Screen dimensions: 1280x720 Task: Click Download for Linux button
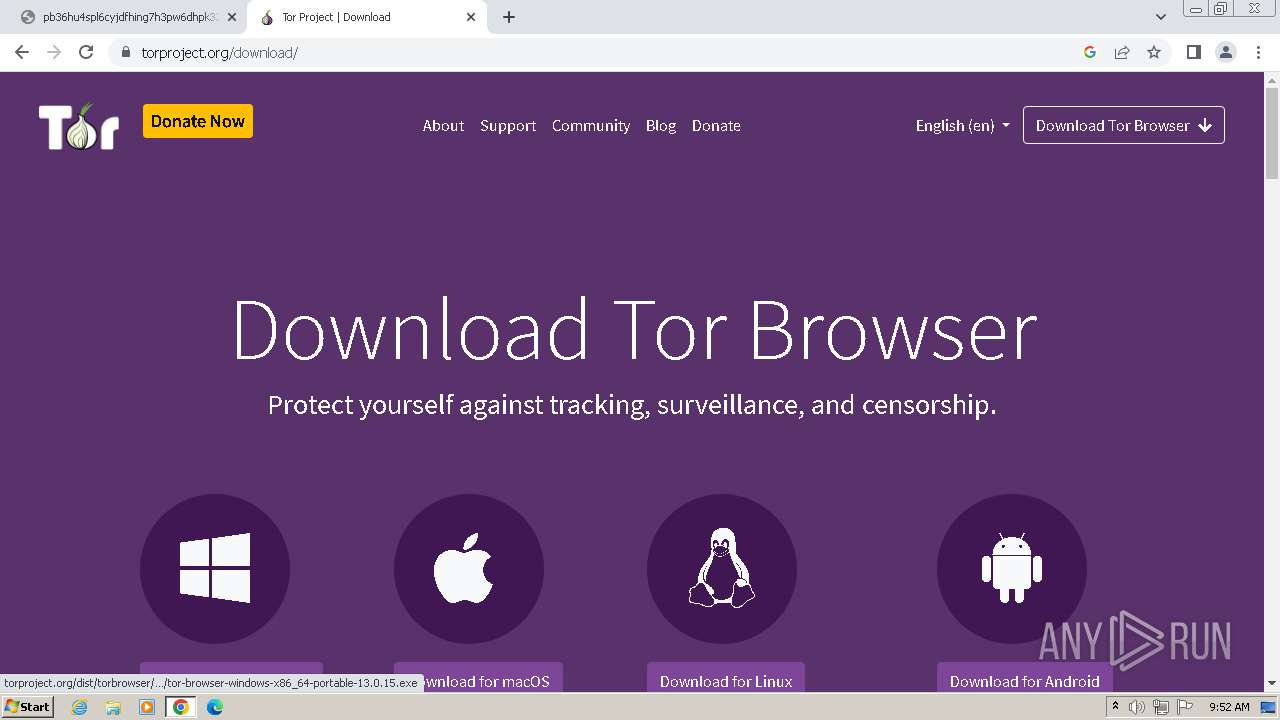pyautogui.click(x=726, y=678)
